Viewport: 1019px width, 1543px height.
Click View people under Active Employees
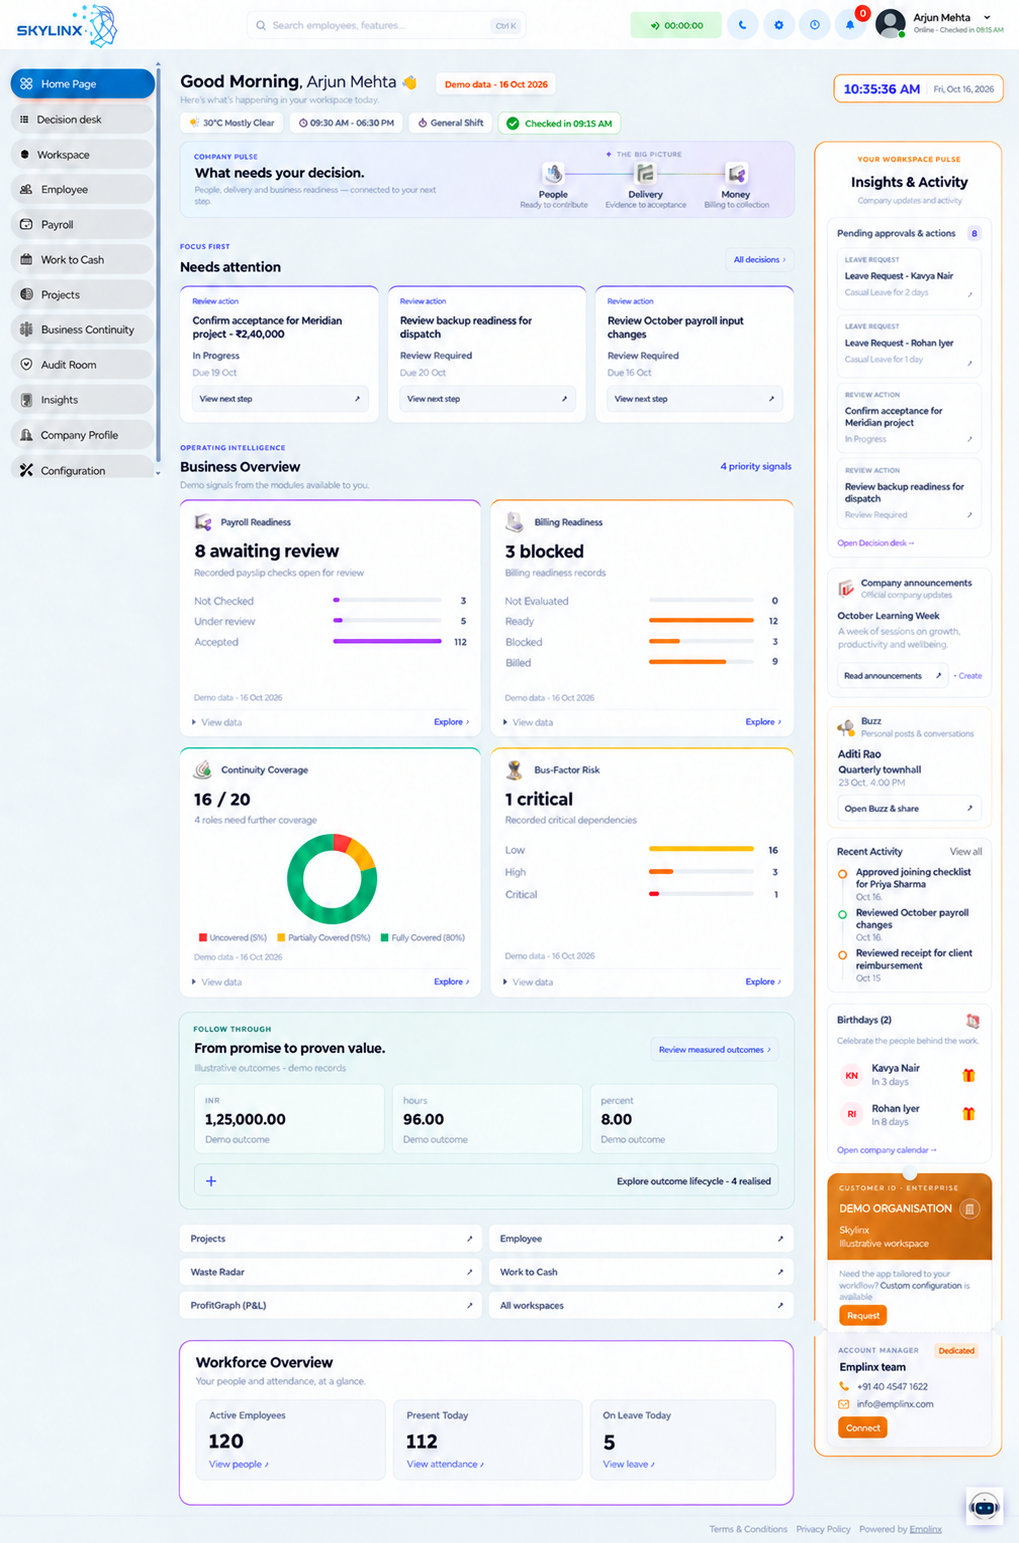coord(239,1464)
